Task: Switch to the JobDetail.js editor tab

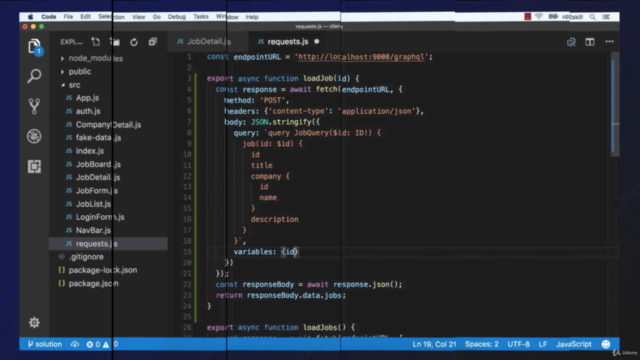Action: [x=208, y=42]
